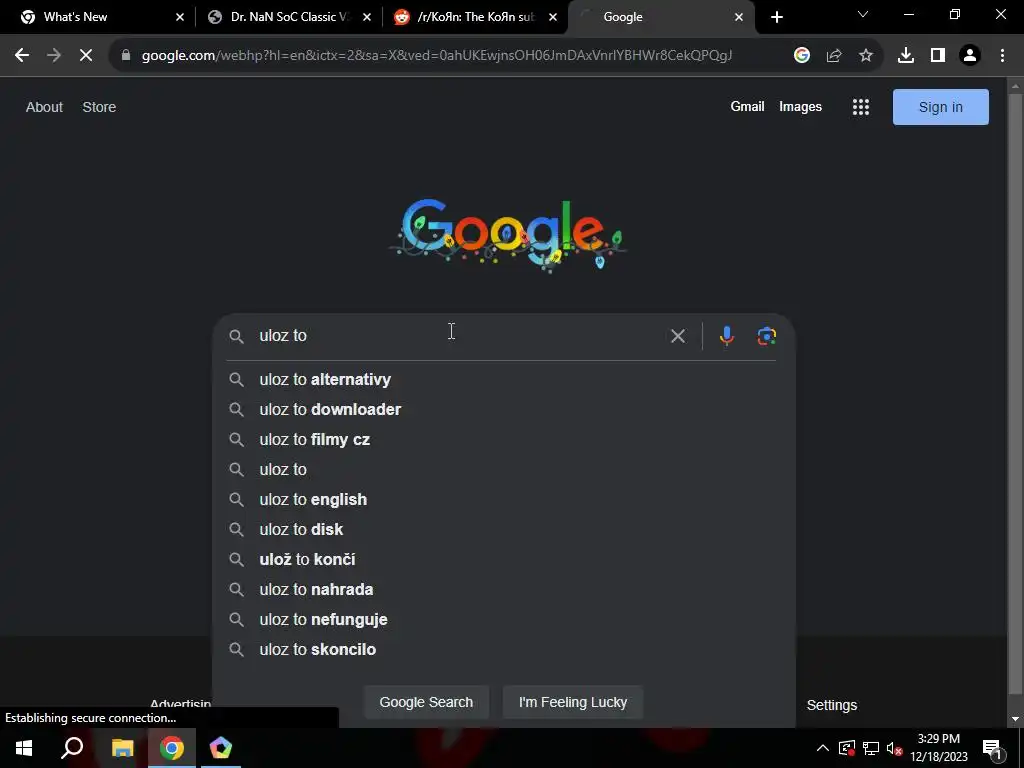Switch to /r/KoЯn subreddit tab
Screen dimensions: 1024x768
[475, 17]
